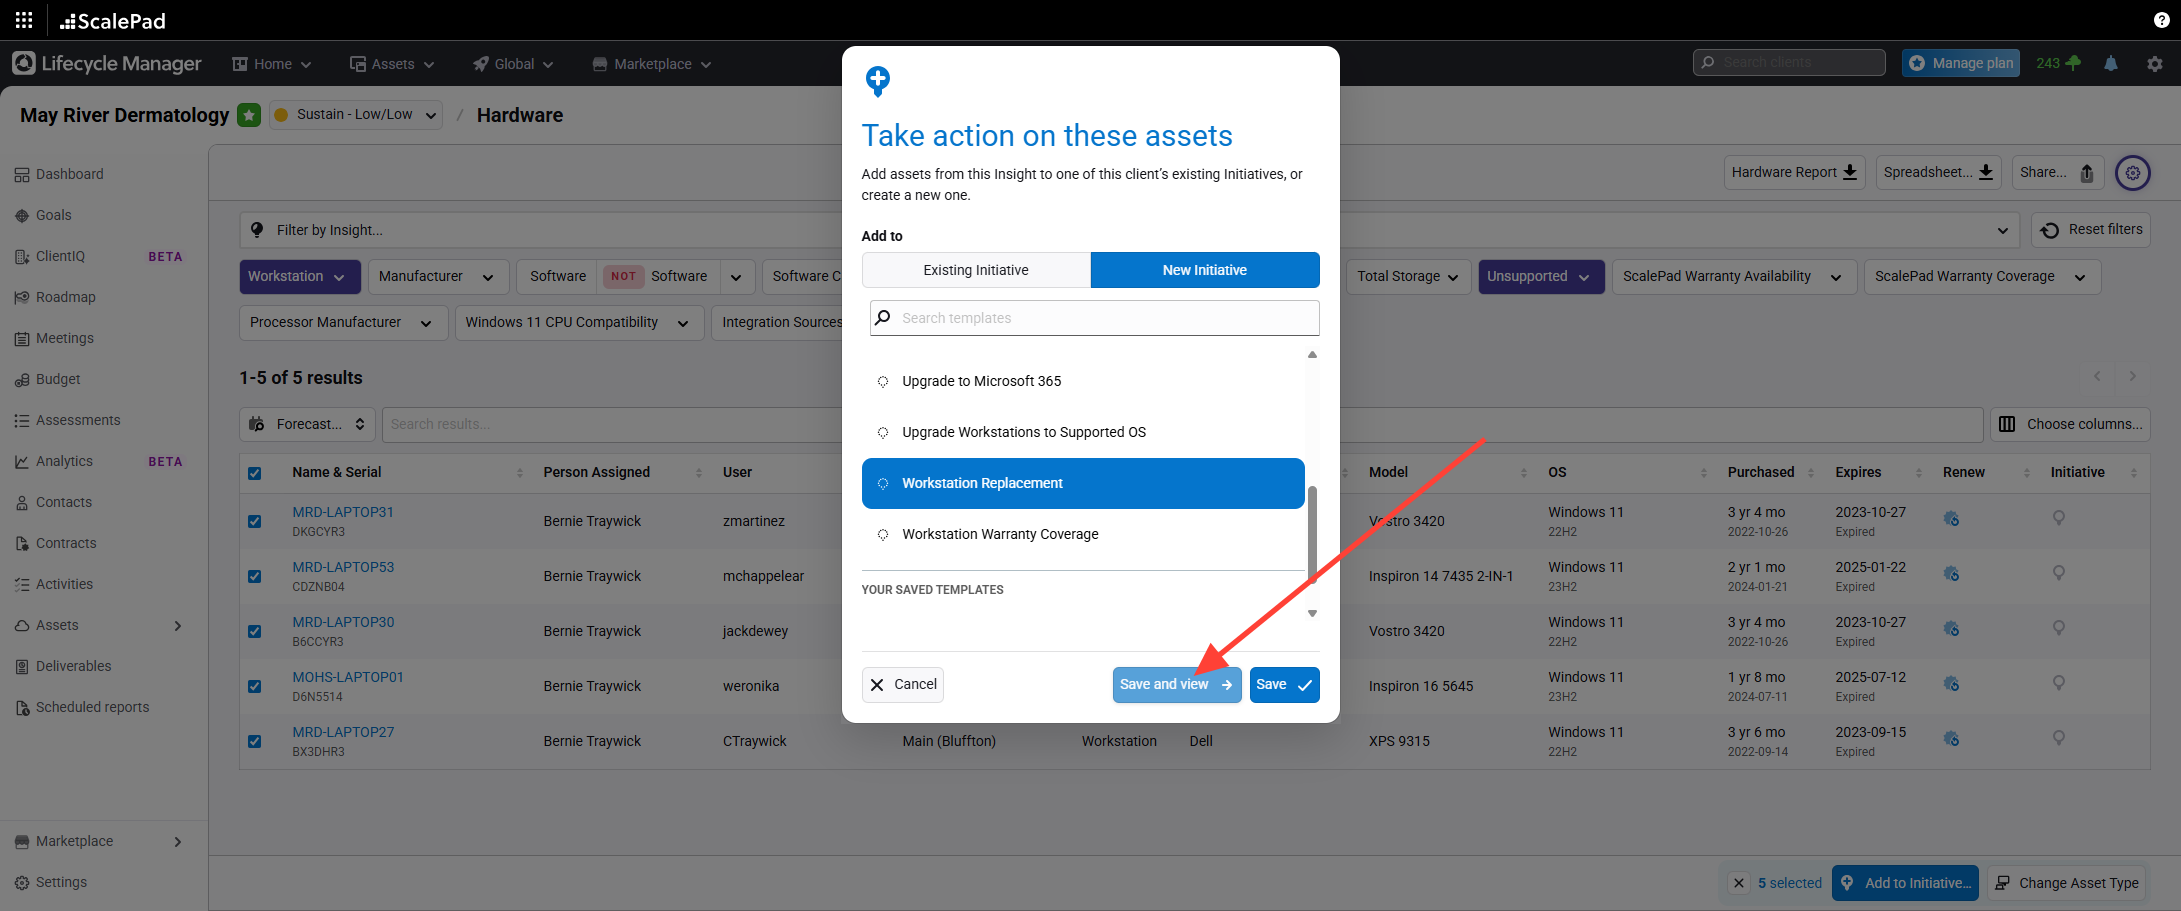2181x911 pixels.
Task: Open the settings gear in top bar
Action: [2155, 63]
